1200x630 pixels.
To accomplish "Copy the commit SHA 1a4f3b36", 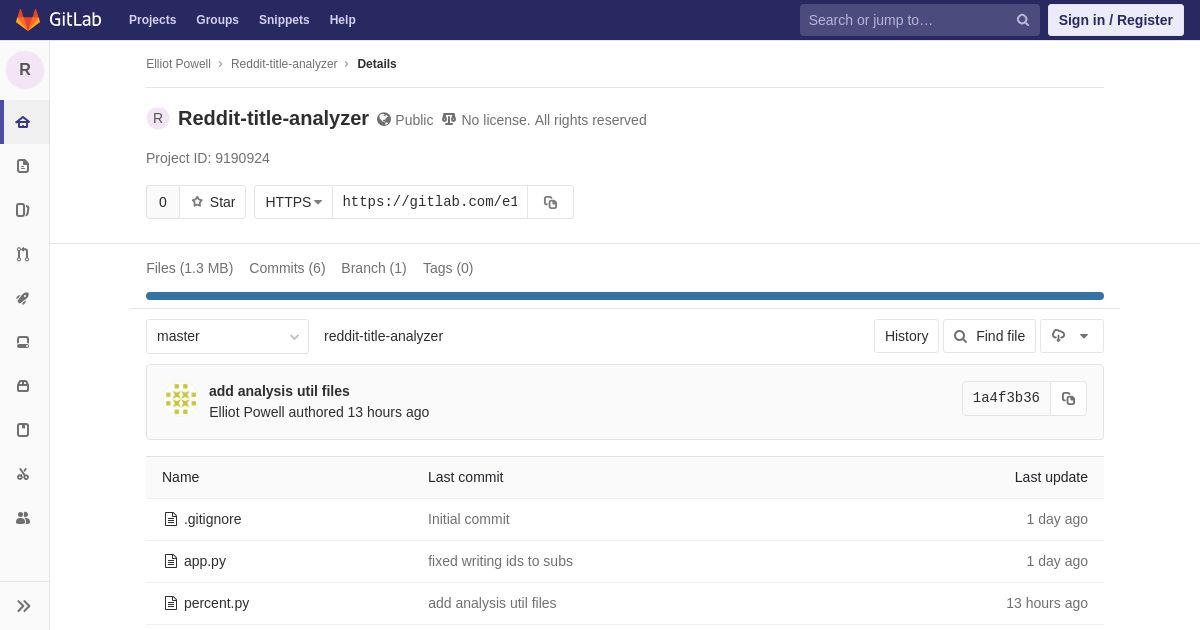I will click(x=1068, y=398).
